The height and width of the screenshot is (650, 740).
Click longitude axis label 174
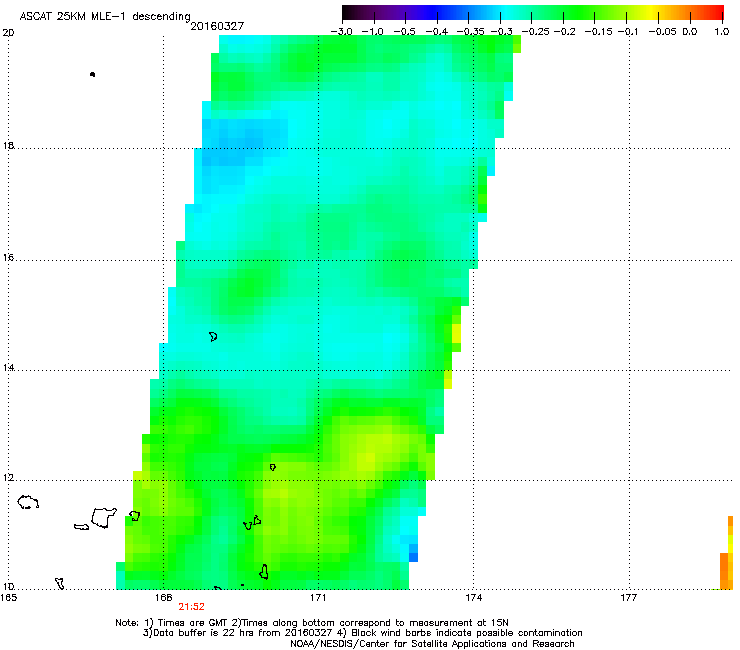point(473,598)
